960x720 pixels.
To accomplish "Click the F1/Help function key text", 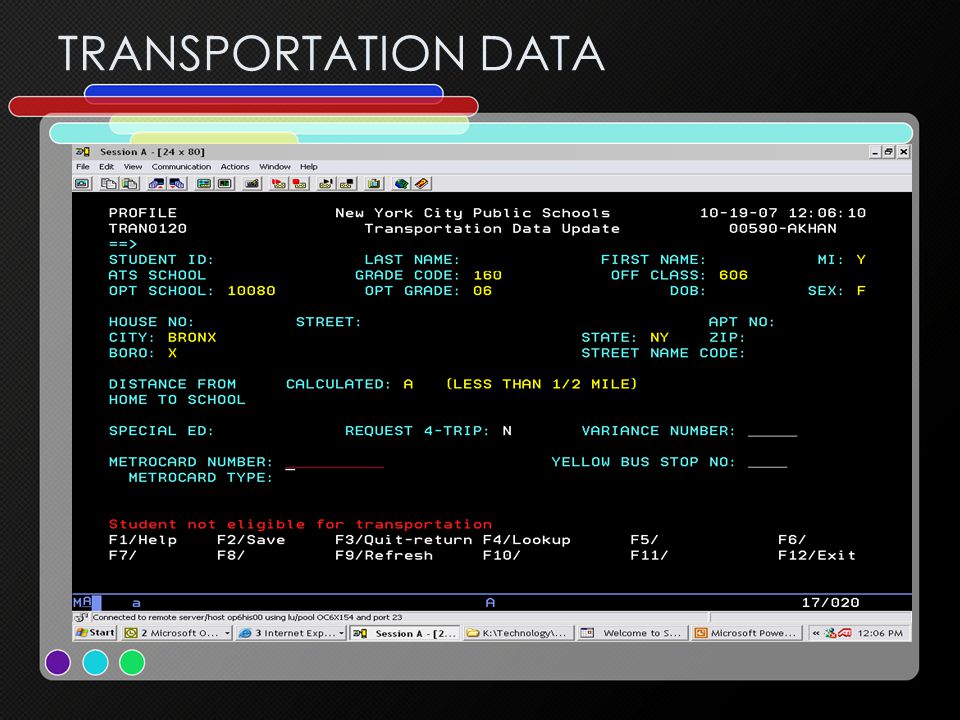I will (x=143, y=540).
